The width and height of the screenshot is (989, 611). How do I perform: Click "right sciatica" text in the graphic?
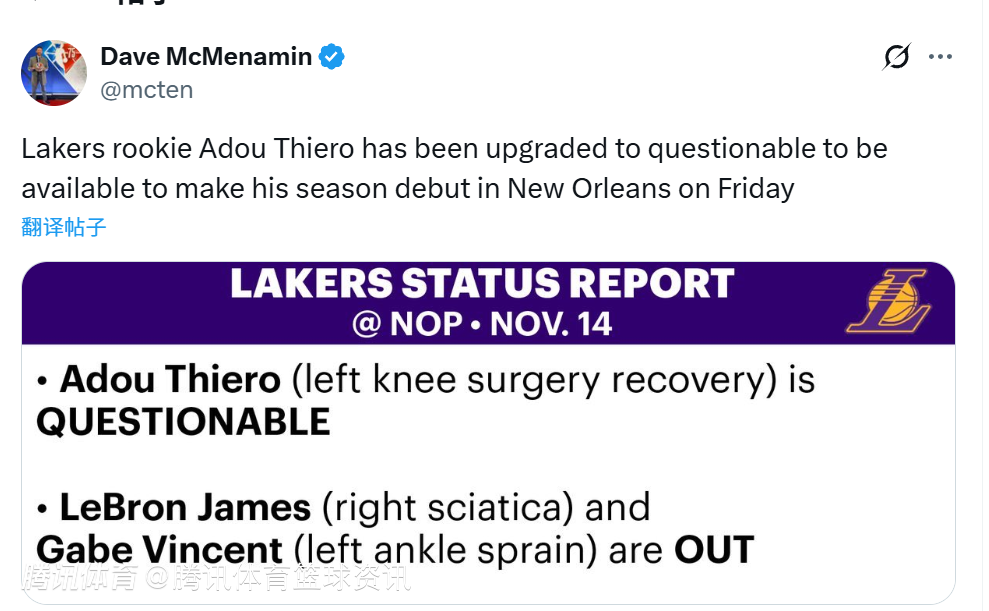click(x=448, y=507)
